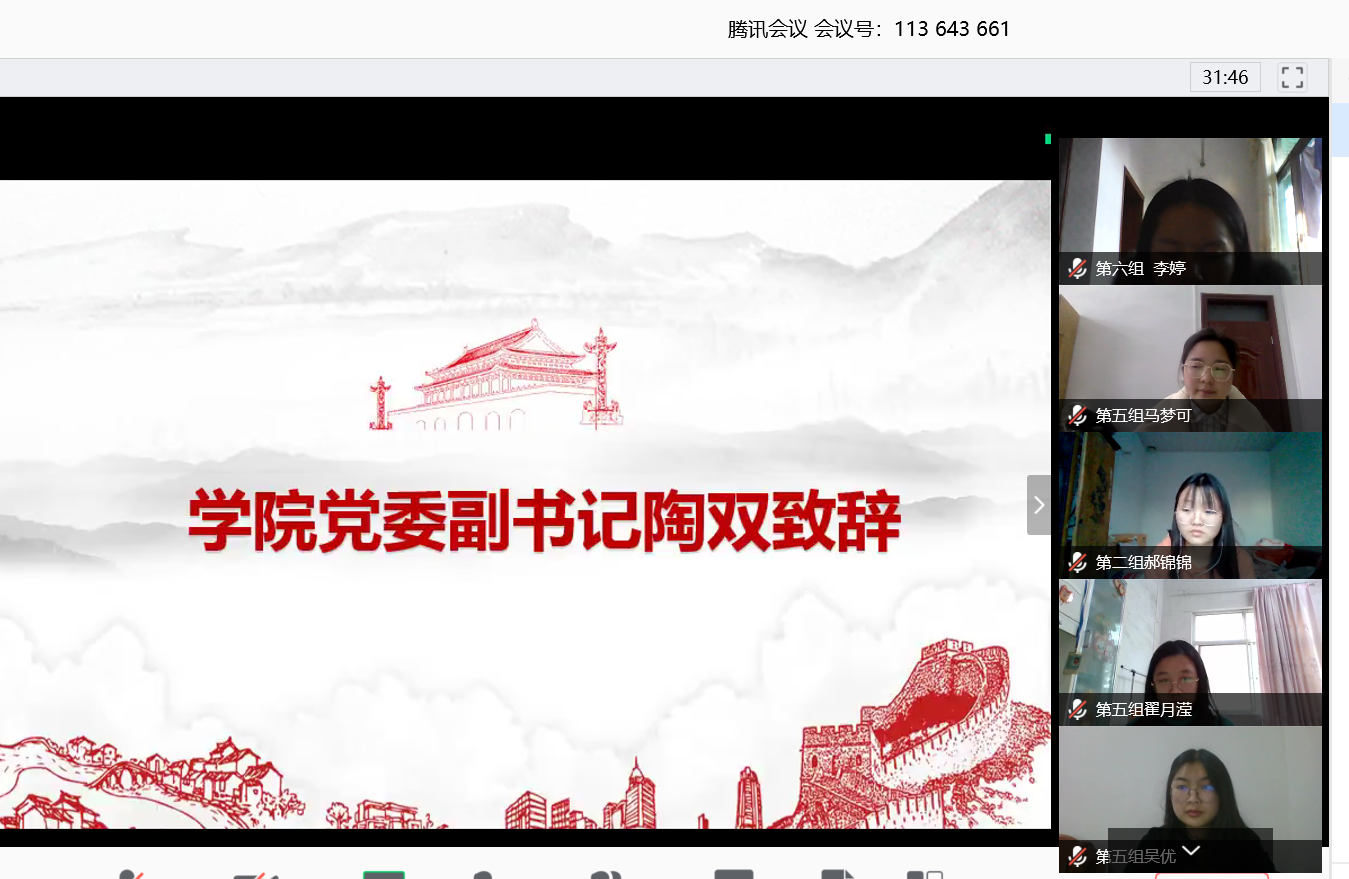Select 第六组 李婷's video tile
This screenshot has width=1349, height=879.
tap(1190, 200)
